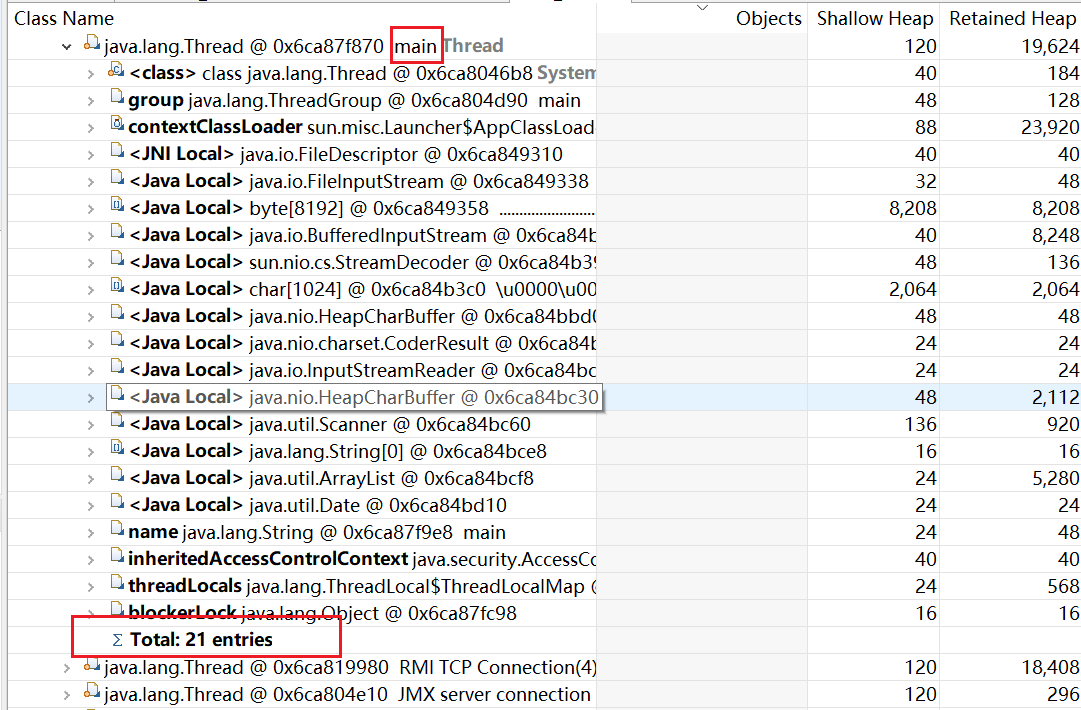Collapse the main Thread tree node

(x=67, y=46)
